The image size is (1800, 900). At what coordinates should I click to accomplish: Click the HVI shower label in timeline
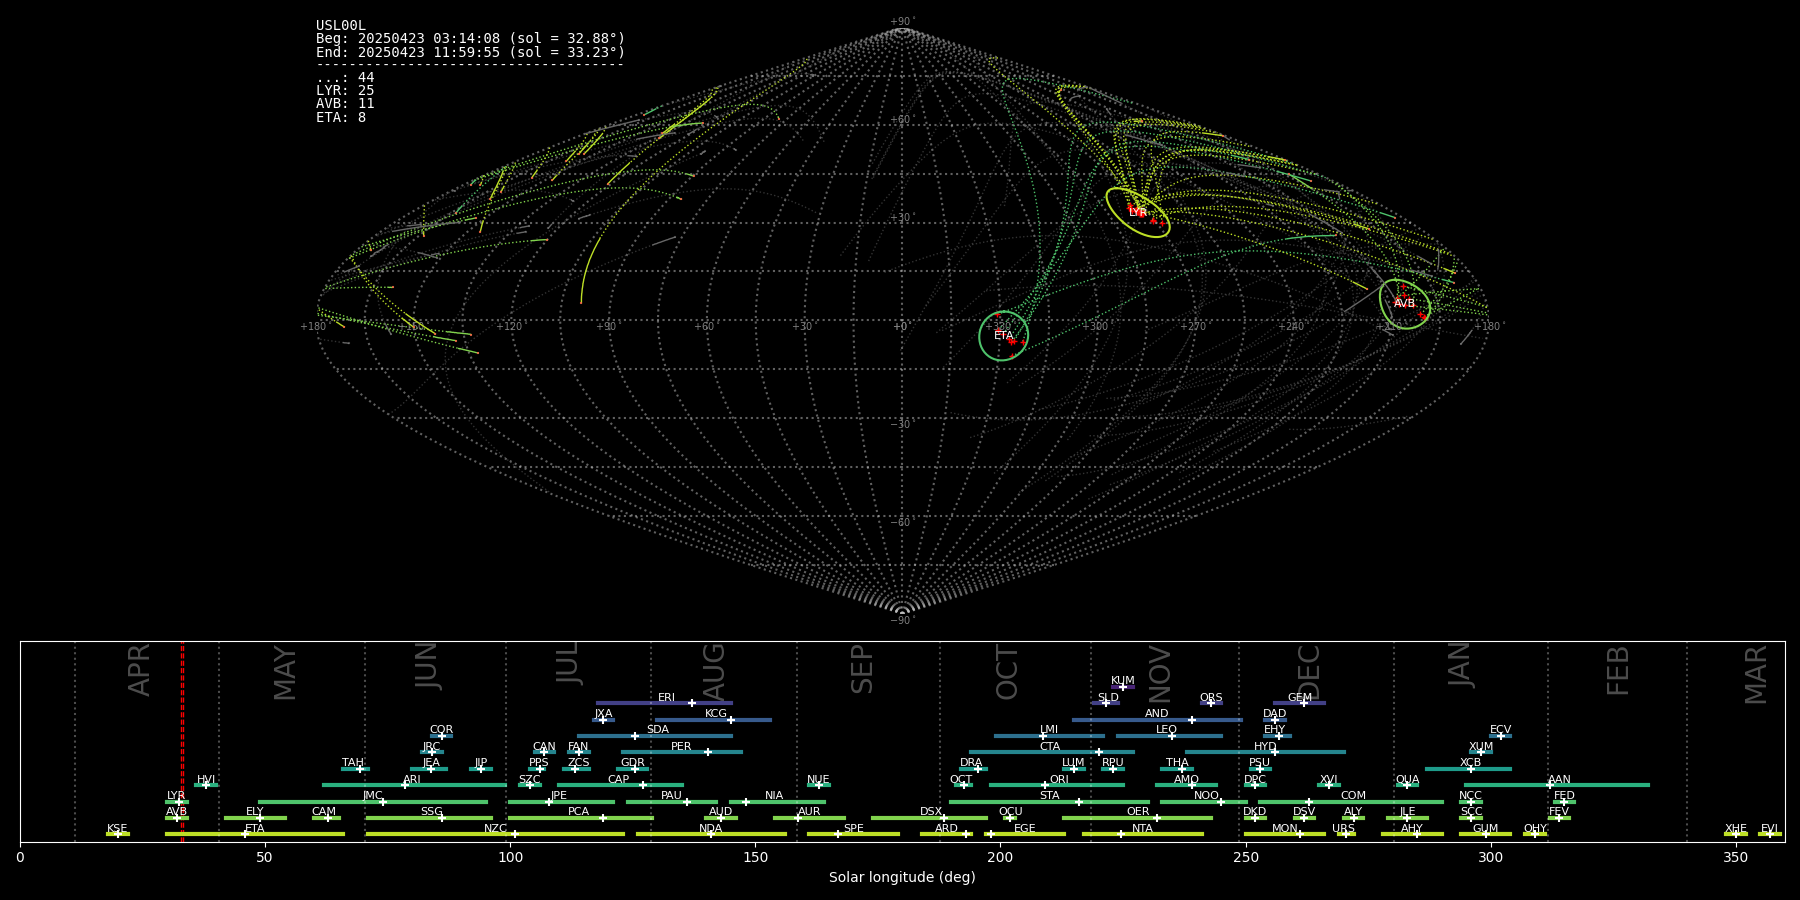(x=206, y=779)
